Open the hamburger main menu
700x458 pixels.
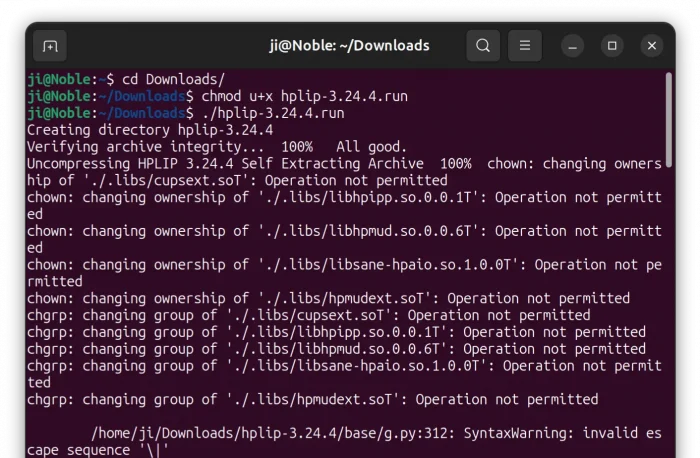tap(525, 46)
